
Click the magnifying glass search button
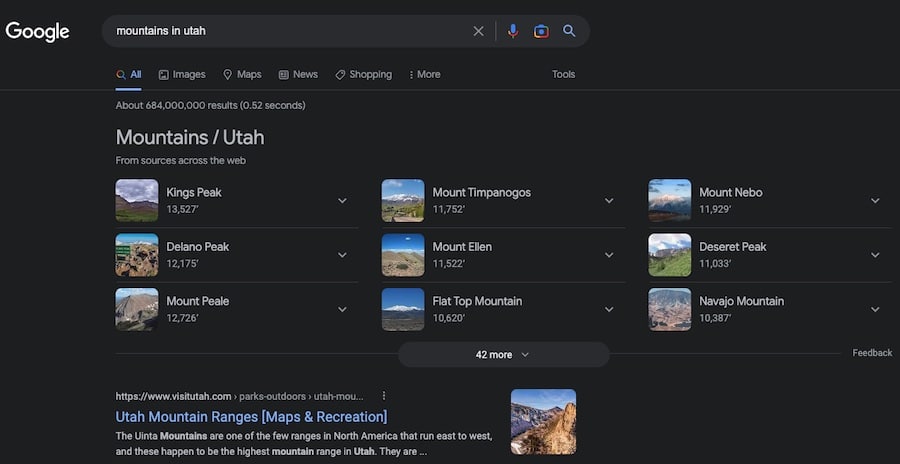[x=569, y=31]
